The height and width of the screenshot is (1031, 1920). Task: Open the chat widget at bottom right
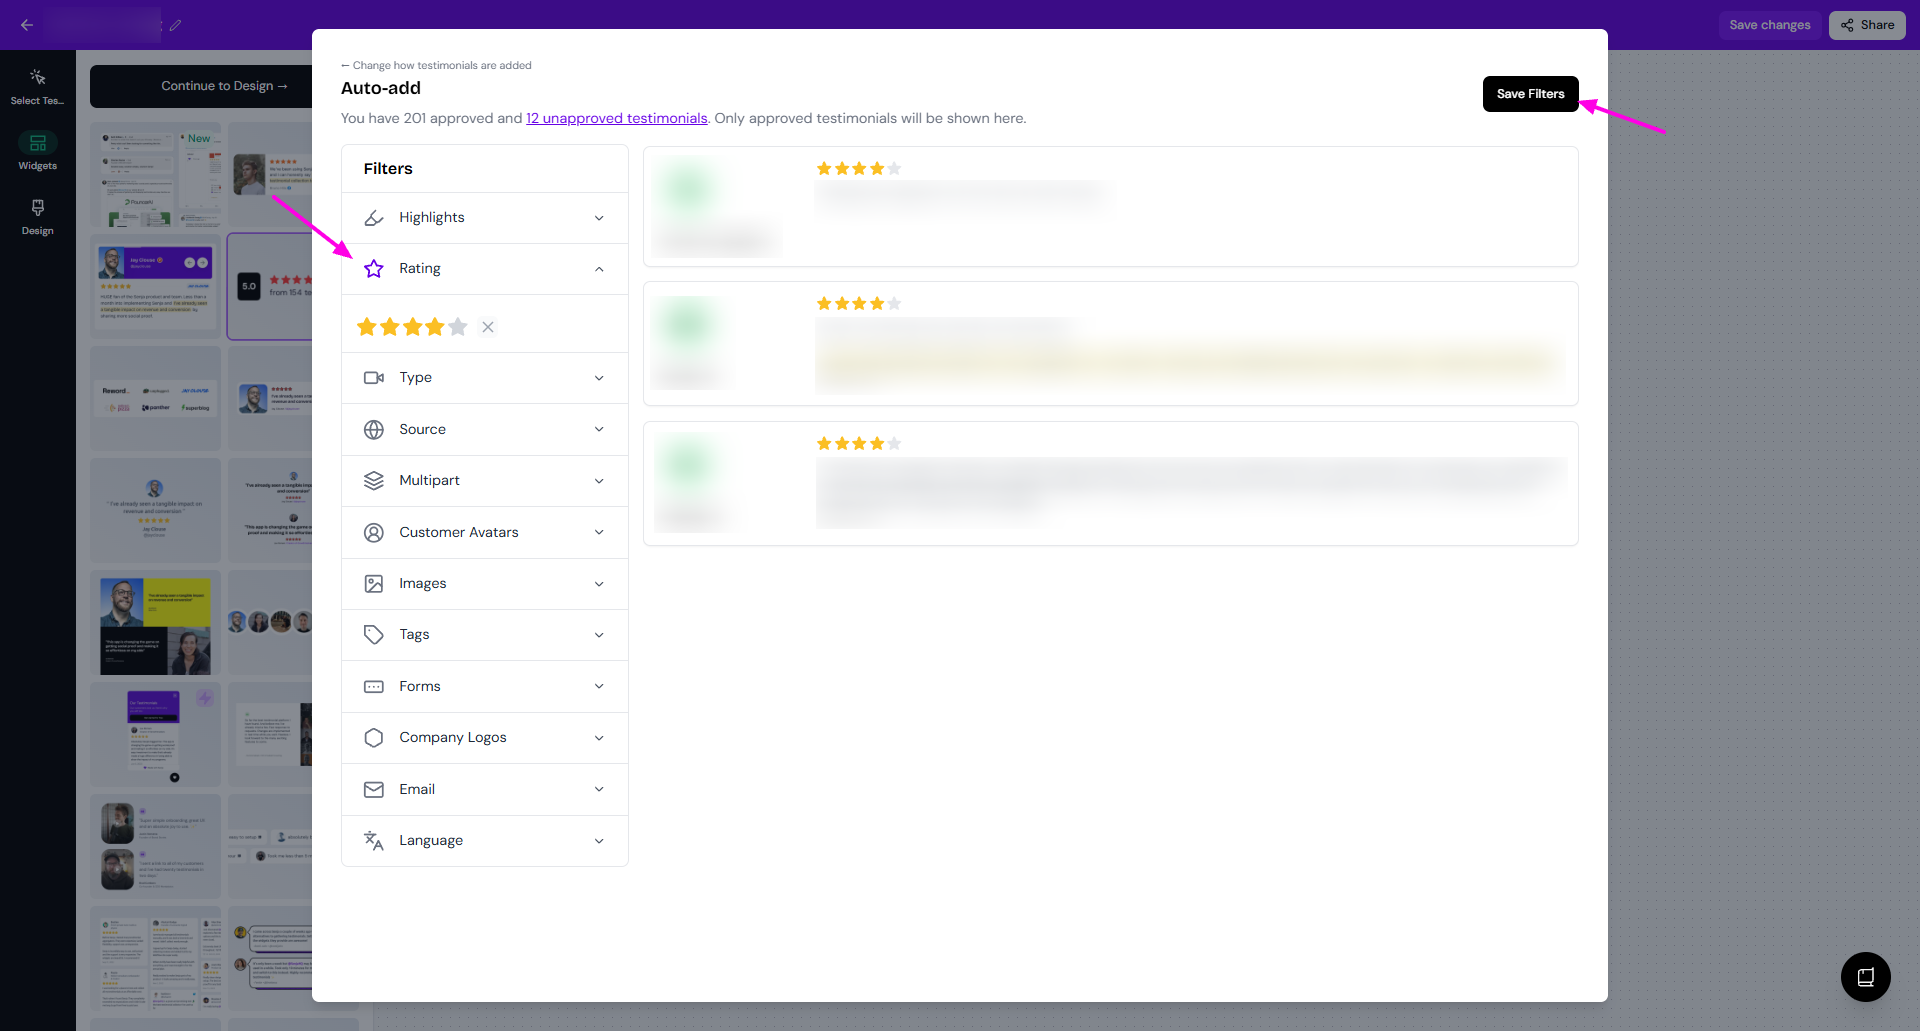tap(1865, 977)
